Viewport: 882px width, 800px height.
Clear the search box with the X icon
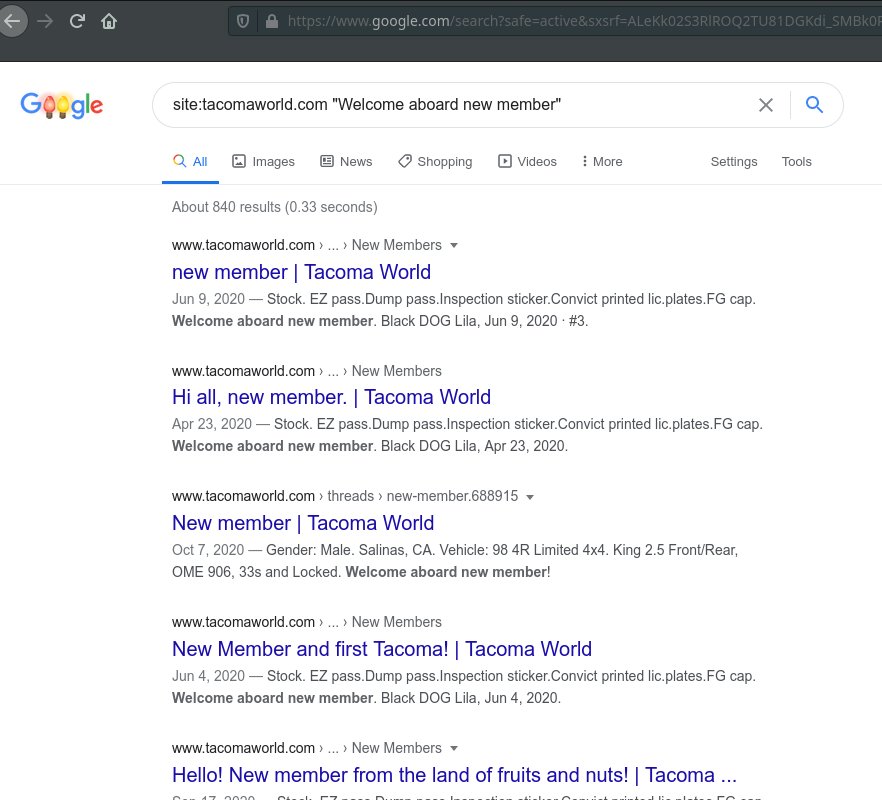(x=766, y=105)
